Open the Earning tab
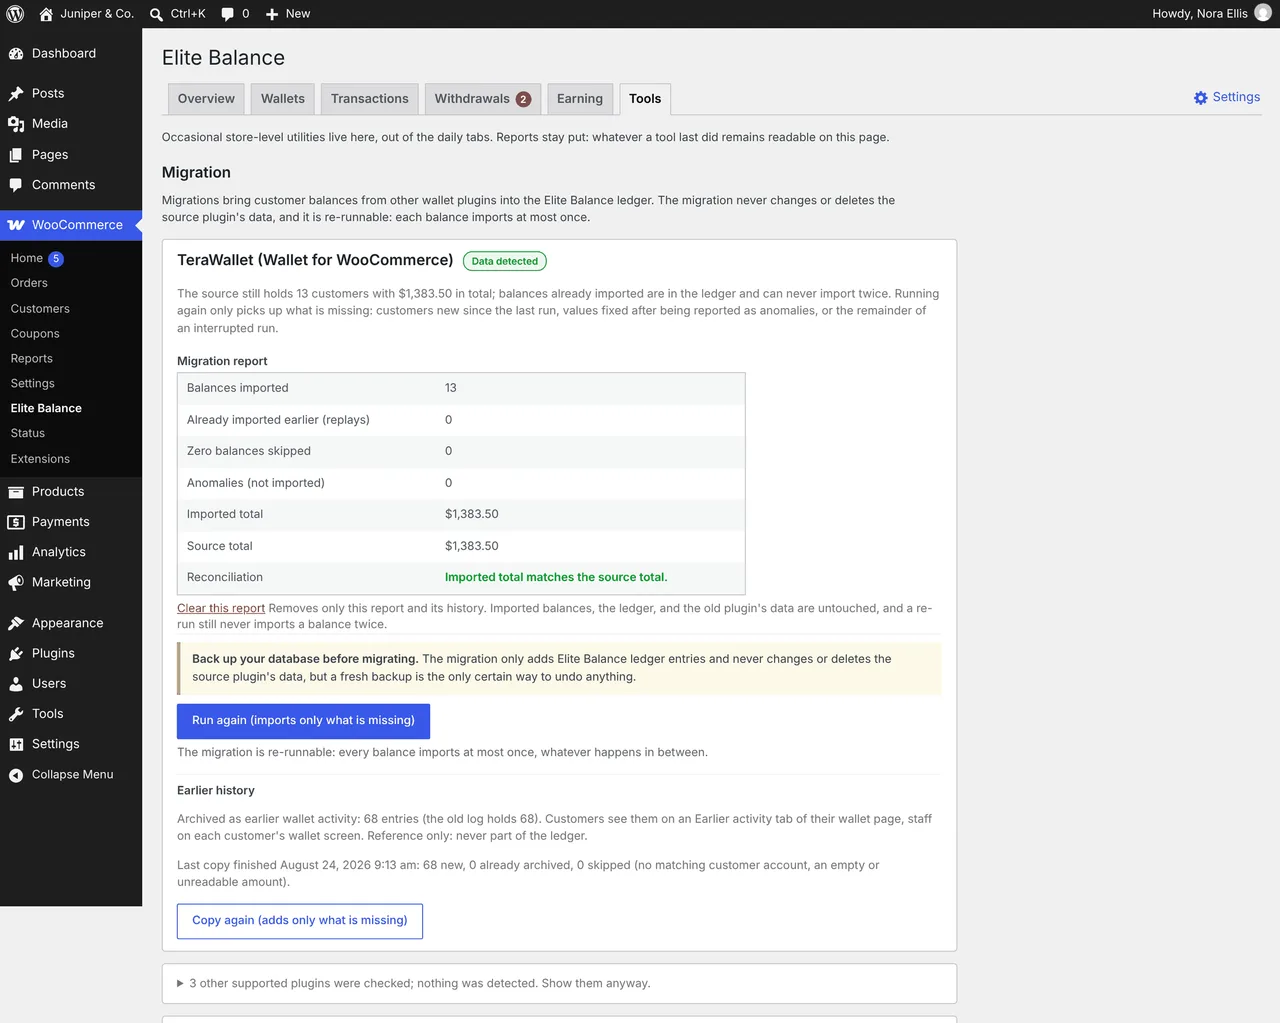This screenshot has height=1023, width=1280. pos(580,99)
